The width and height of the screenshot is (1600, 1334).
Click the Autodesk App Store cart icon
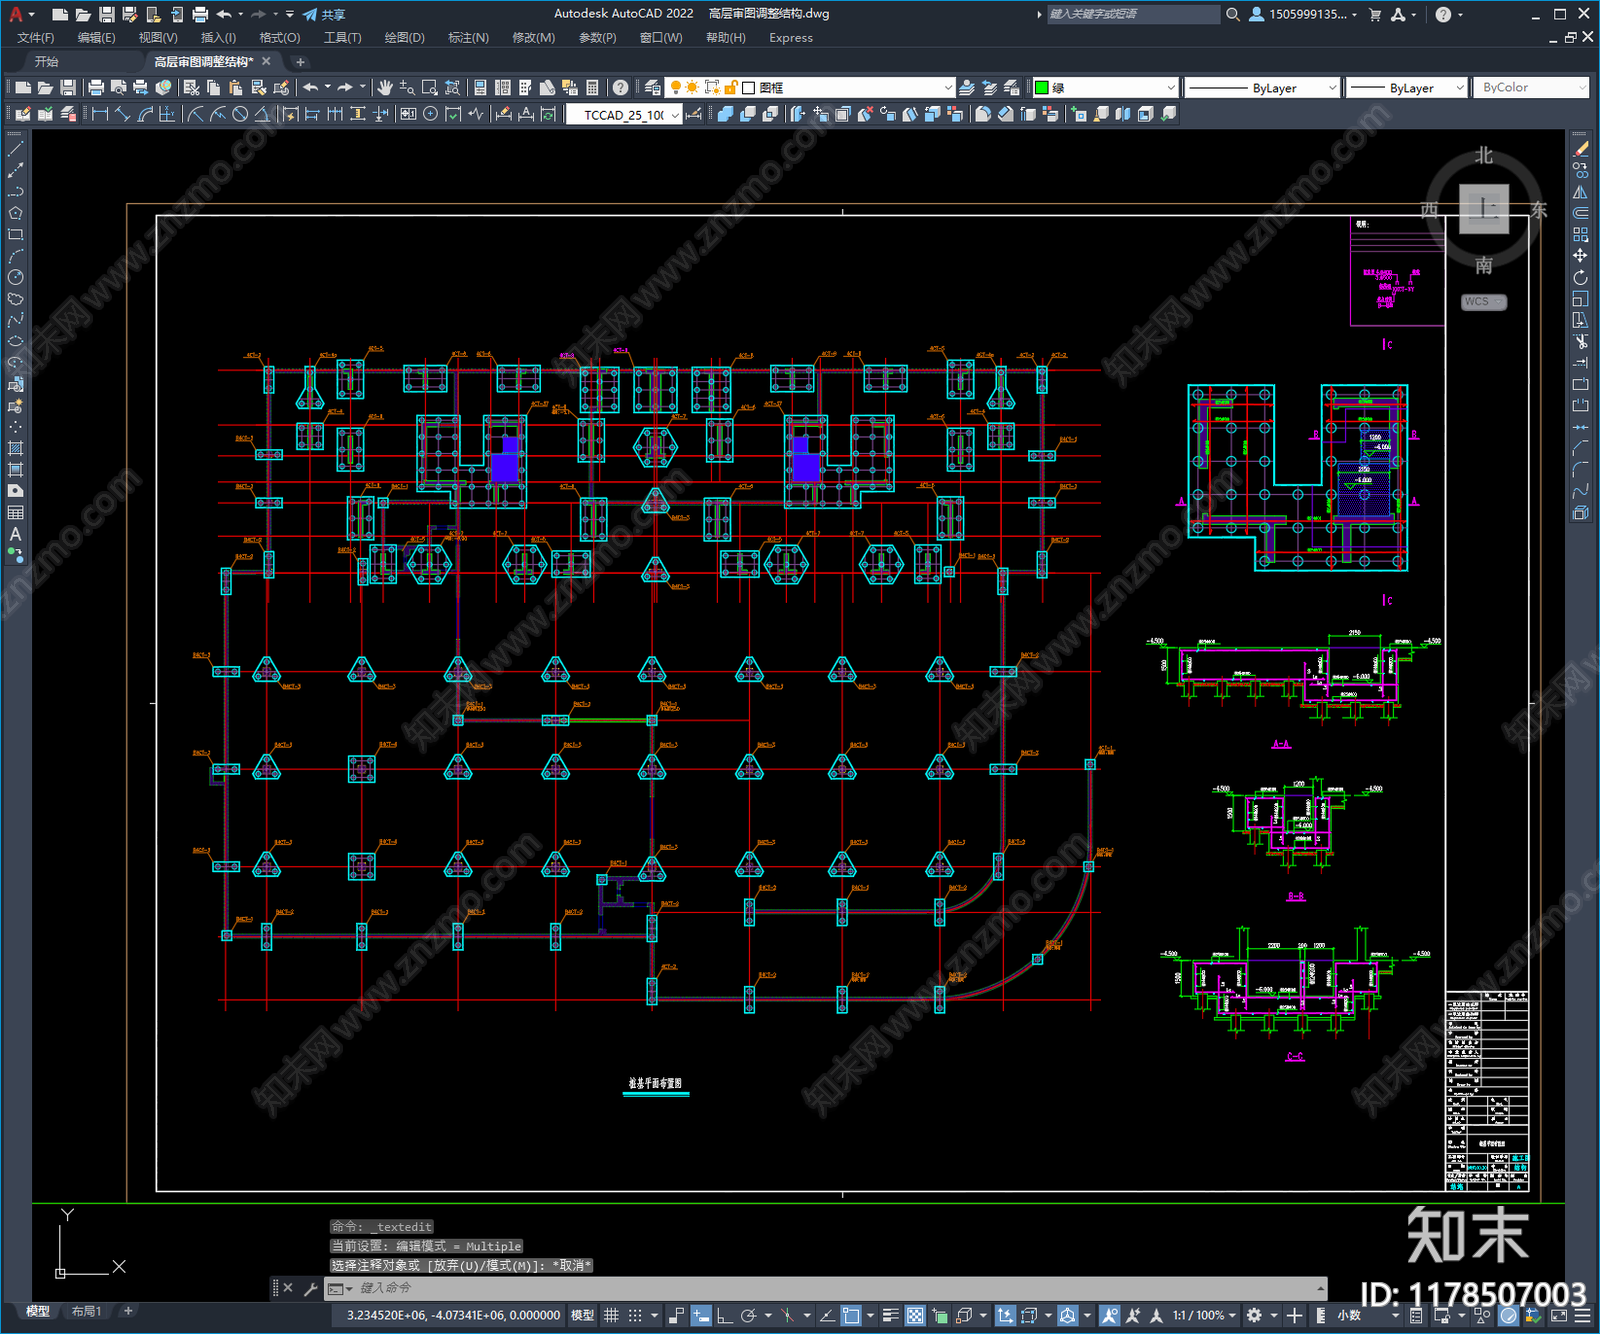[x=1375, y=14]
